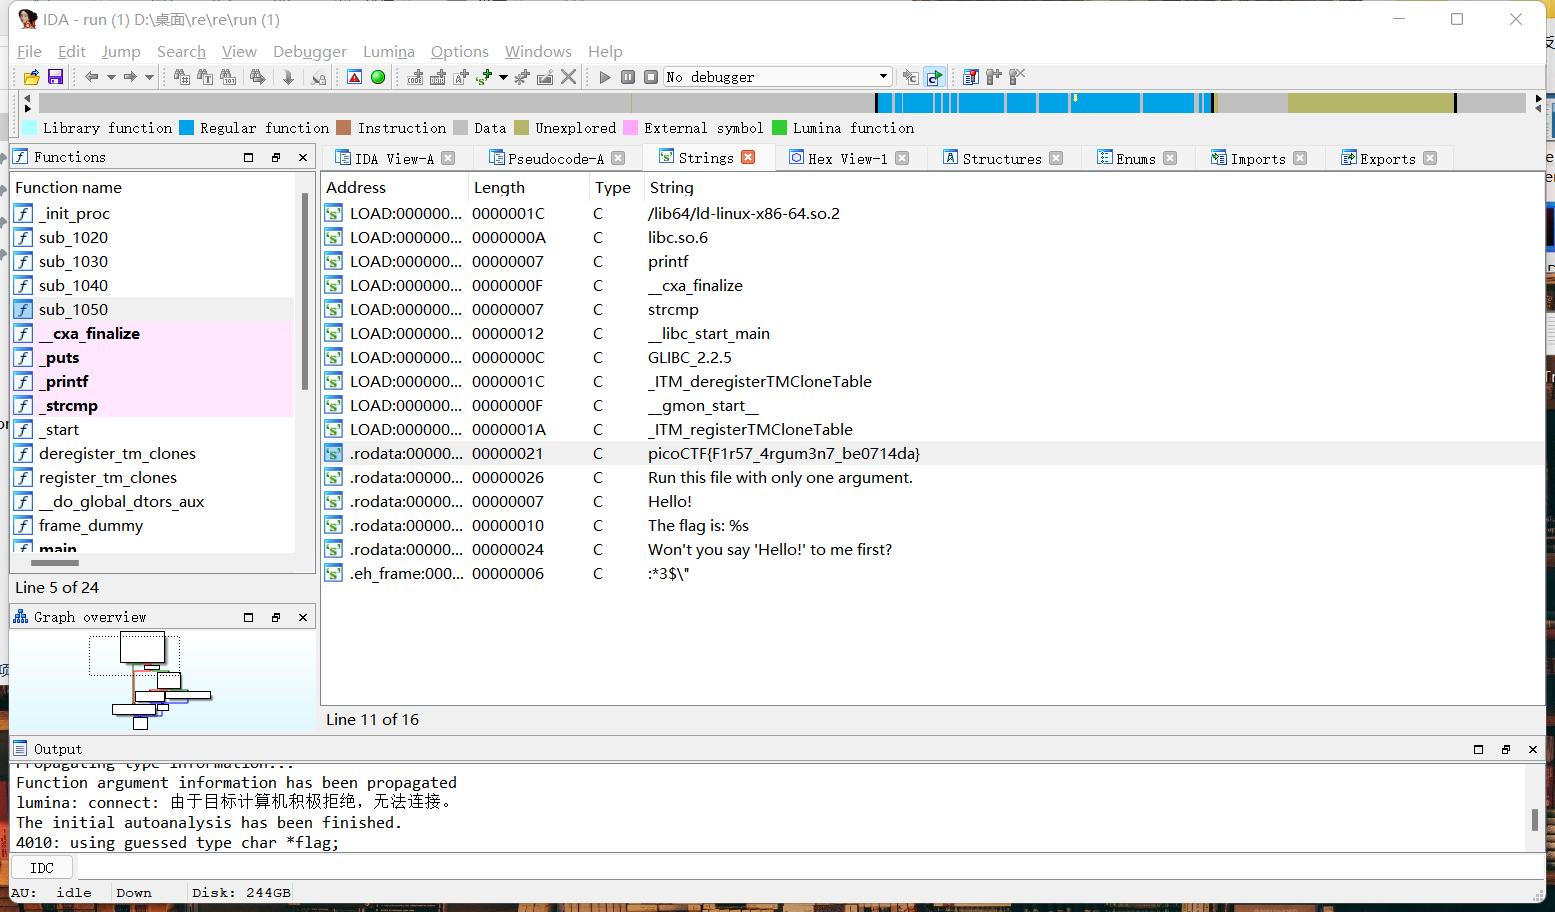Close the Output panel
Viewport: 1555px width, 912px height.
pos(1532,749)
